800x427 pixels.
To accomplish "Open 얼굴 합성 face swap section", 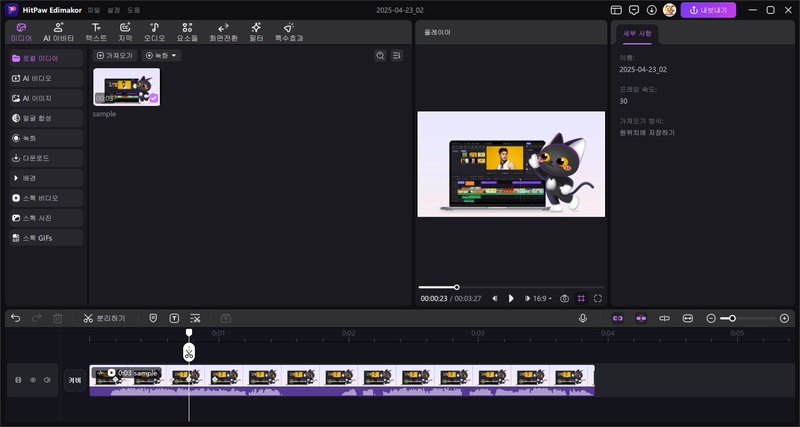I will (x=46, y=118).
